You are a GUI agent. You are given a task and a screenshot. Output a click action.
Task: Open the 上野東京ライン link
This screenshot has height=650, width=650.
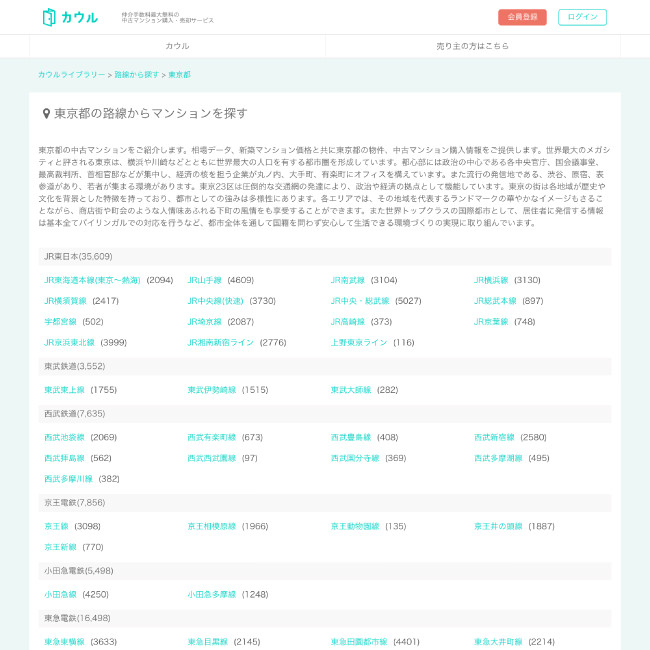click(x=359, y=342)
